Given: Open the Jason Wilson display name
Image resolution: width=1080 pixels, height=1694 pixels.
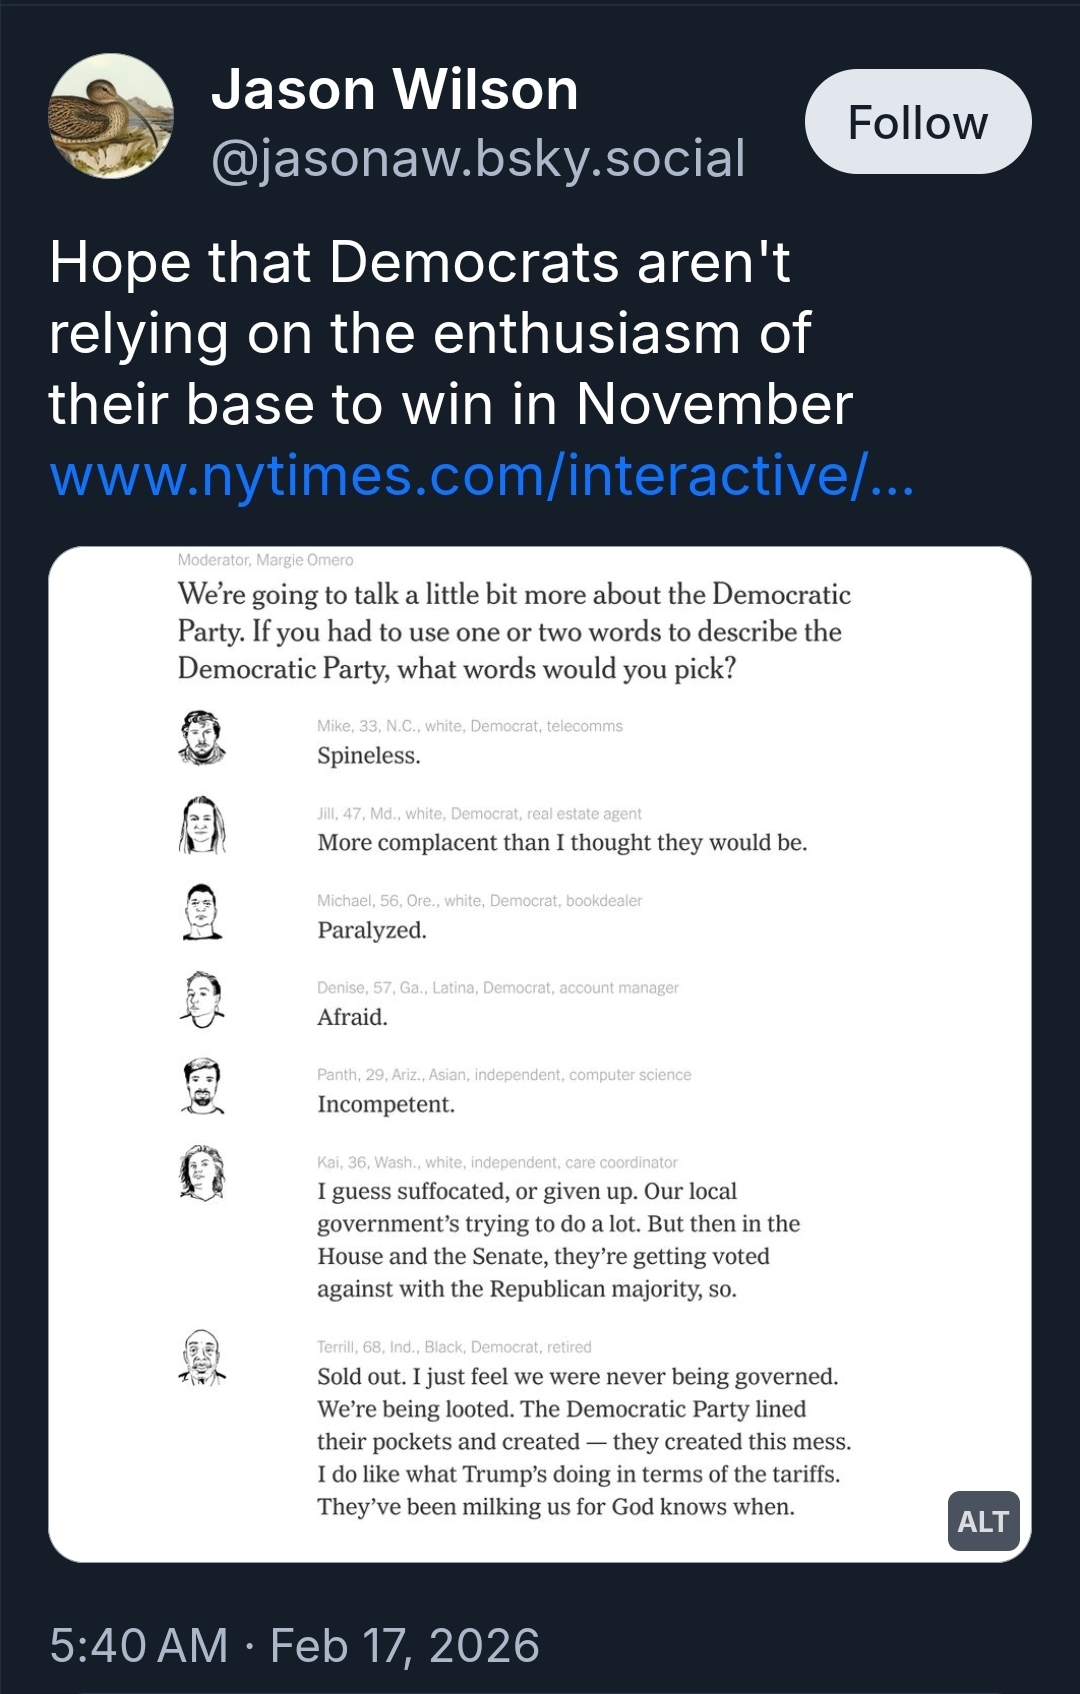Looking at the screenshot, I should 394,90.
